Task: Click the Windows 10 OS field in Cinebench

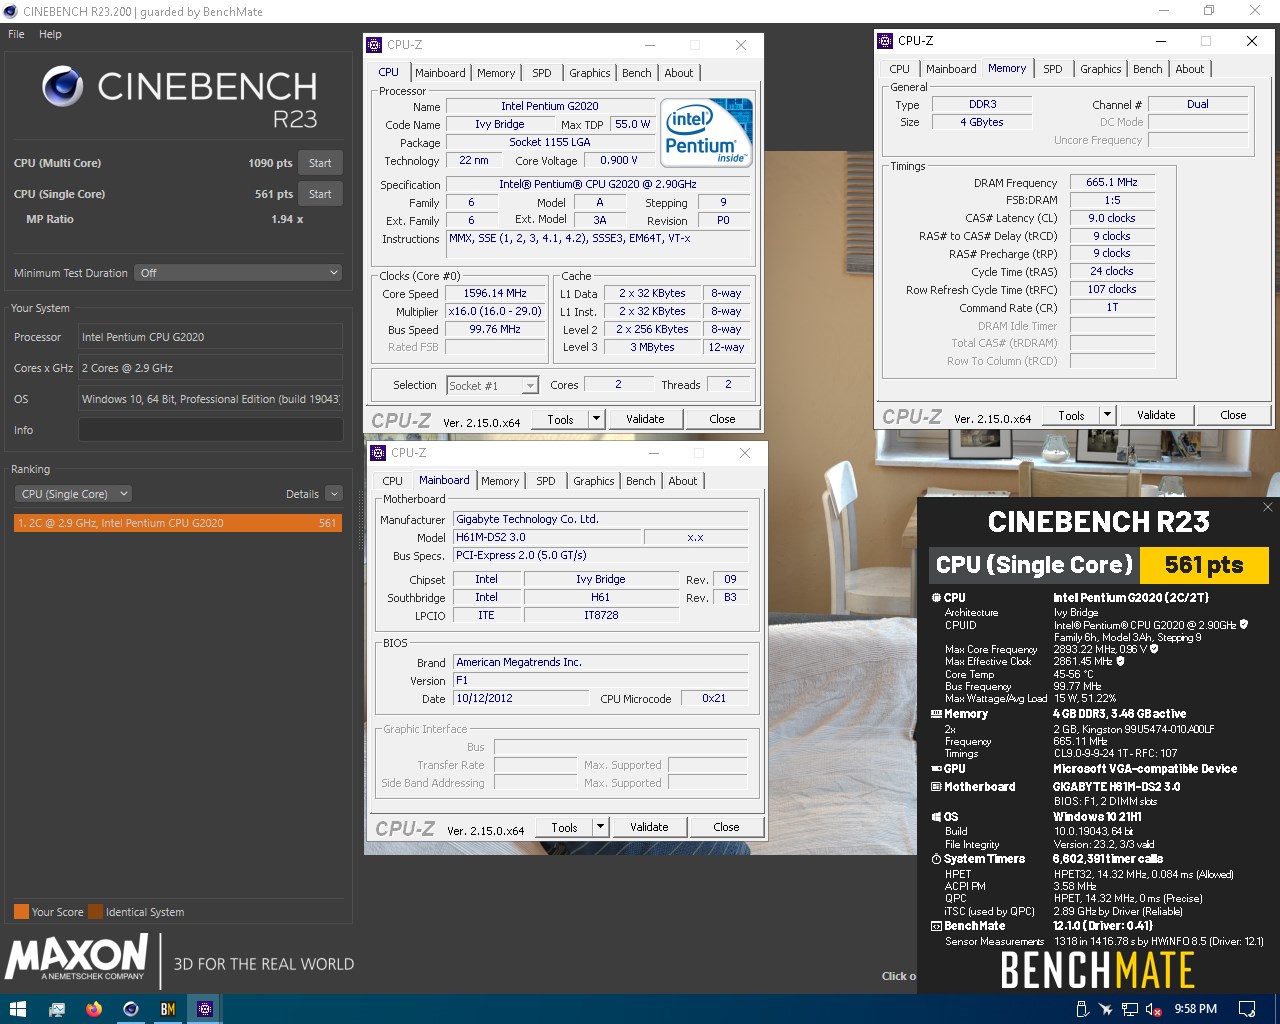Action: 210,399
